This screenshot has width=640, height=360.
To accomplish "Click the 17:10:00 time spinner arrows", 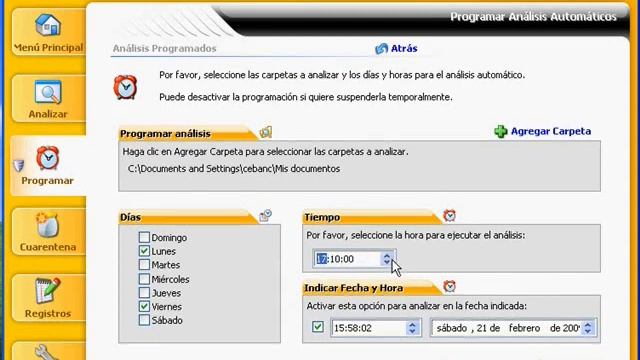I will point(387,259).
